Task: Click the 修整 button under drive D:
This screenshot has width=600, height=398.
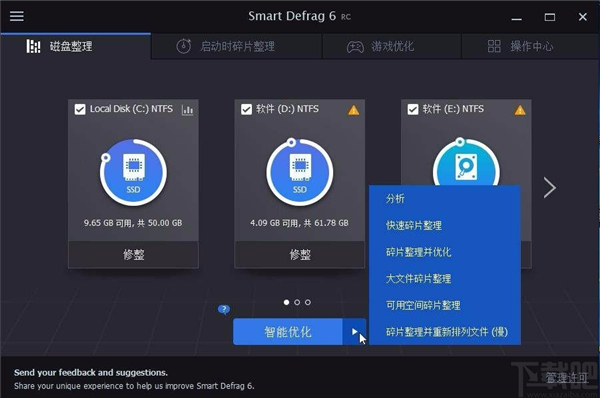Action: 300,254
